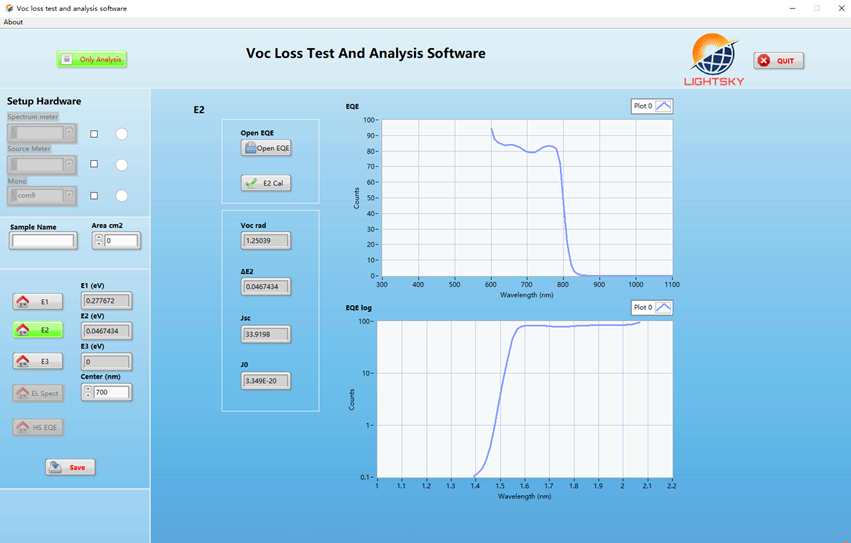The width and height of the screenshot is (851, 543).
Task: Expand the Mono com9 port dropdown
Action: tap(69, 196)
